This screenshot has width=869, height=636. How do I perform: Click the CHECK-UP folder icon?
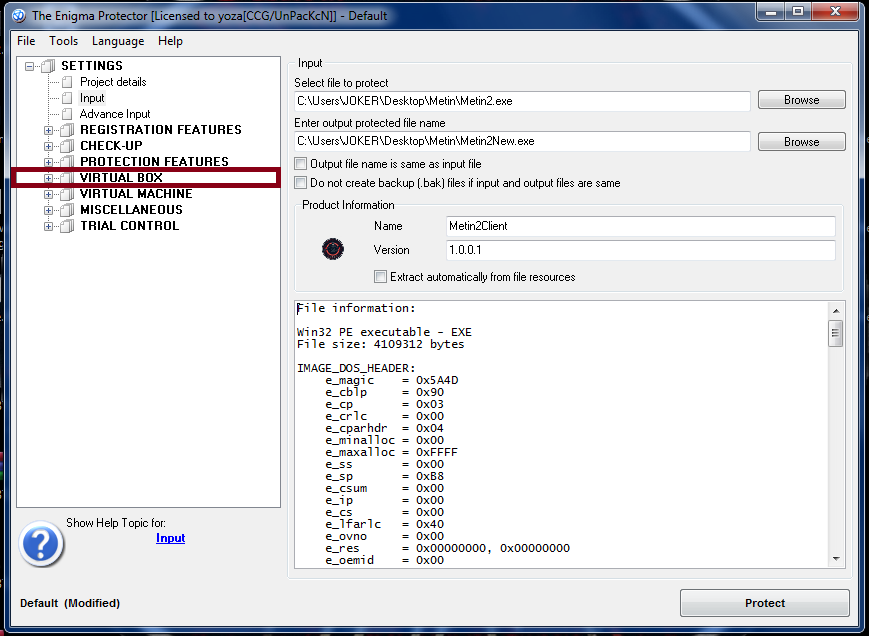point(67,146)
